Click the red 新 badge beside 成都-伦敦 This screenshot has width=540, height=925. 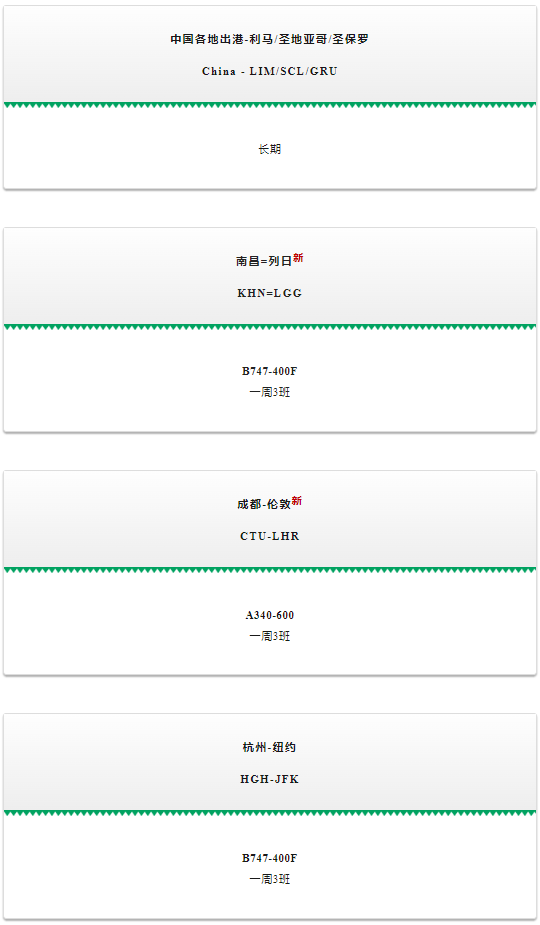tap(296, 501)
